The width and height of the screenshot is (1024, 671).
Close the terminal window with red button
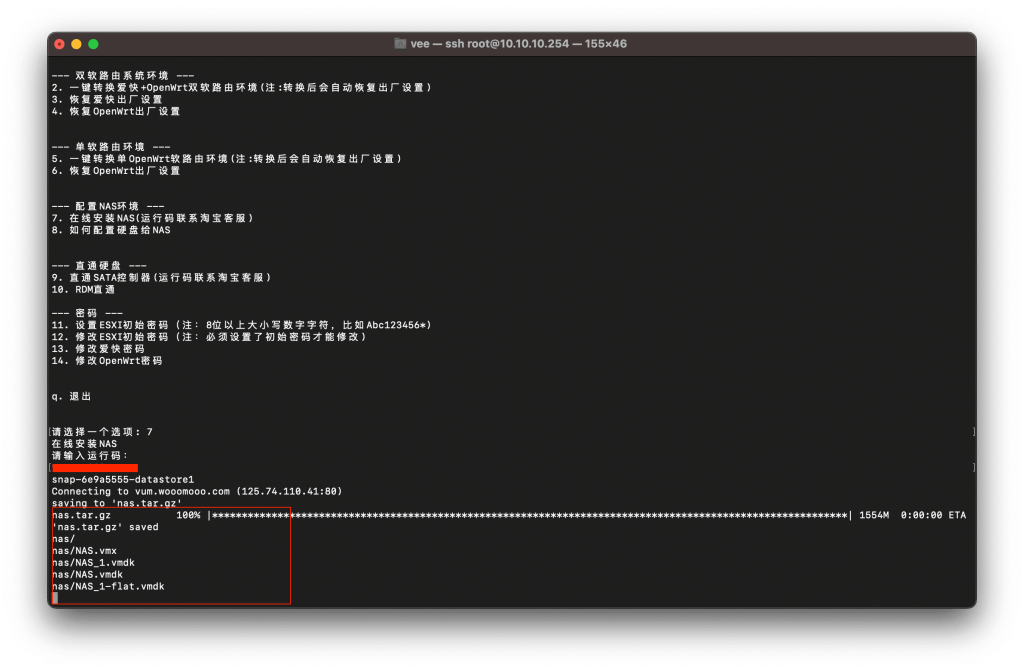(x=60, y=44)
